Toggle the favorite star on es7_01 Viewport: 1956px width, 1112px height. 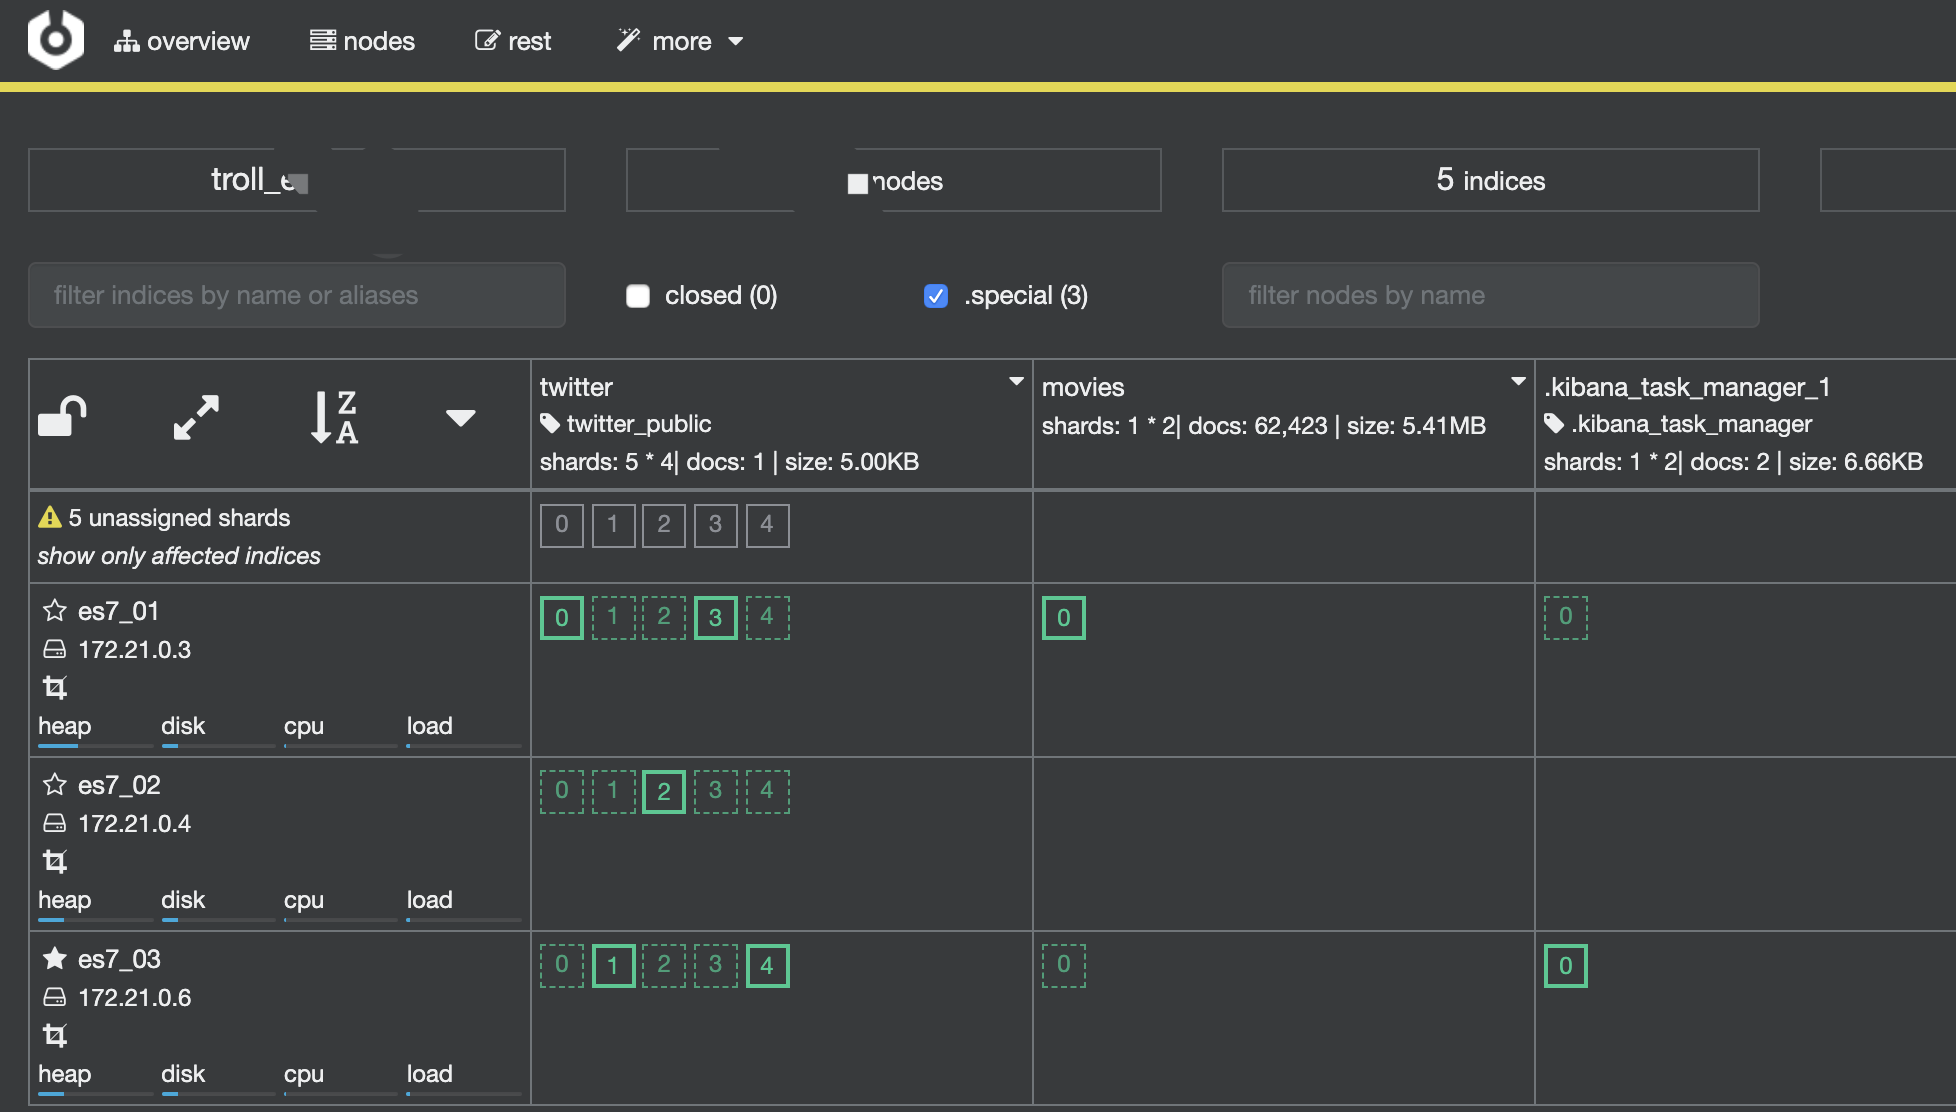pos(55,611)
